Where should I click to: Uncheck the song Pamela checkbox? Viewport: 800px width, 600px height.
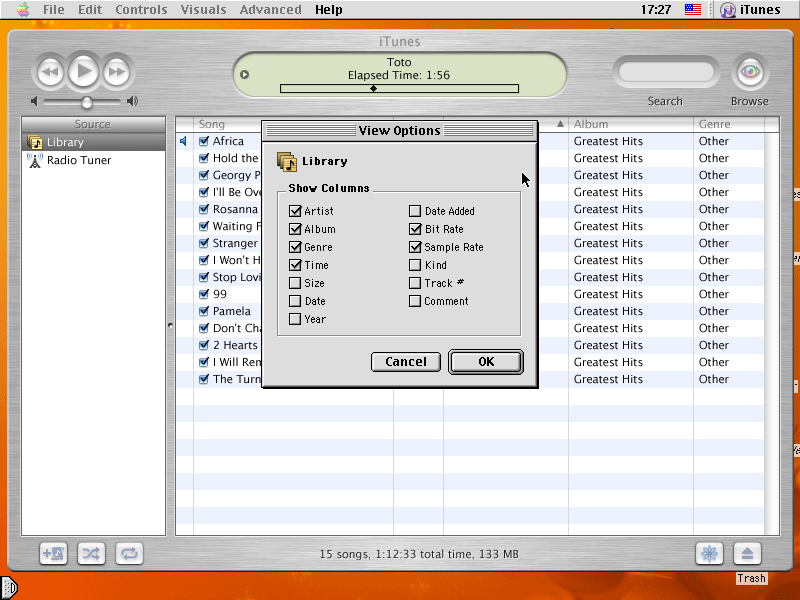[x=204, y=311]
